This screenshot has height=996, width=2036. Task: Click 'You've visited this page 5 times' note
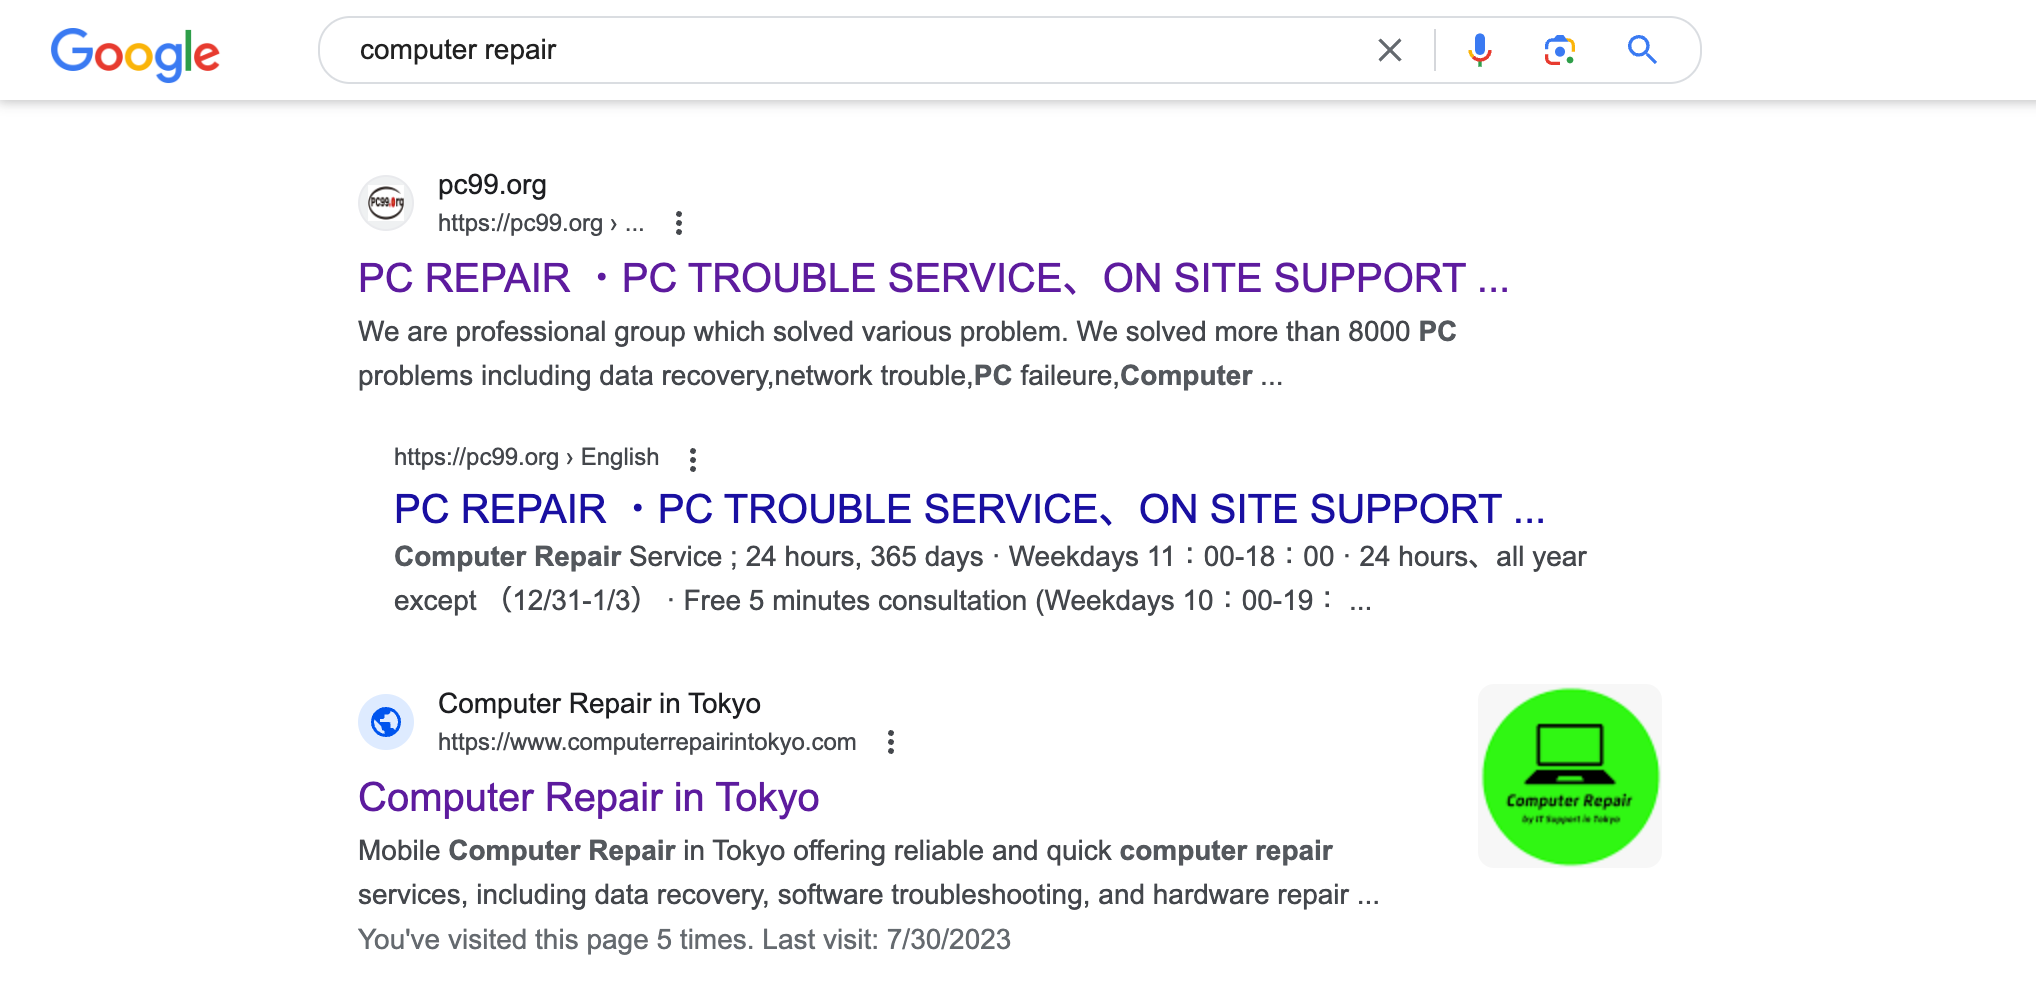pyautogui.click(x=684, y=939)
